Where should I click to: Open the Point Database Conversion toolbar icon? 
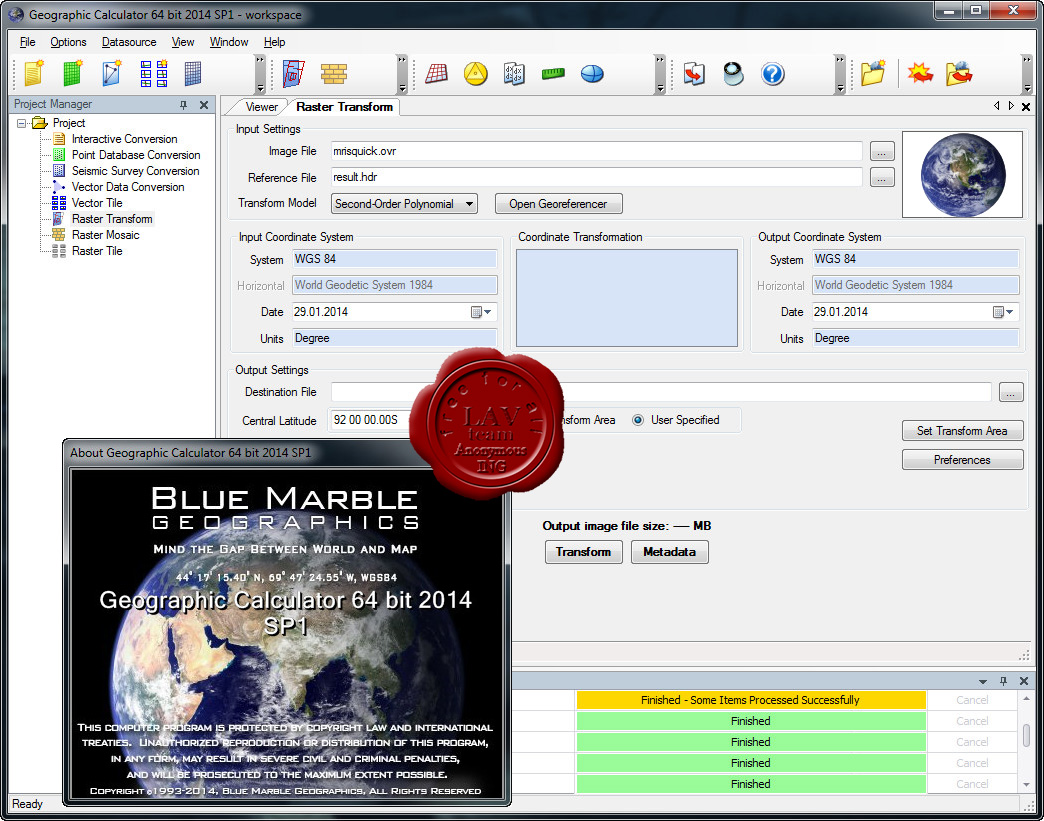pyautogui.click(x=72, y=73)
